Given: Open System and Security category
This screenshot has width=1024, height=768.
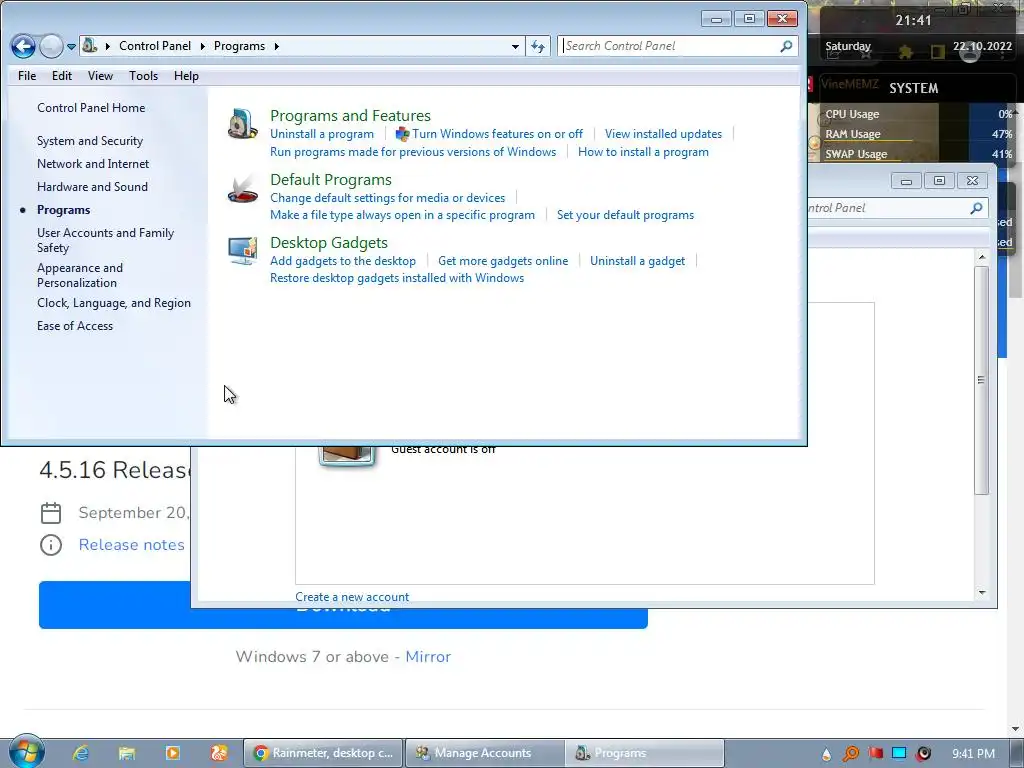Looking at the screenshot, I should pyautogui.click(x=89, y=141).
